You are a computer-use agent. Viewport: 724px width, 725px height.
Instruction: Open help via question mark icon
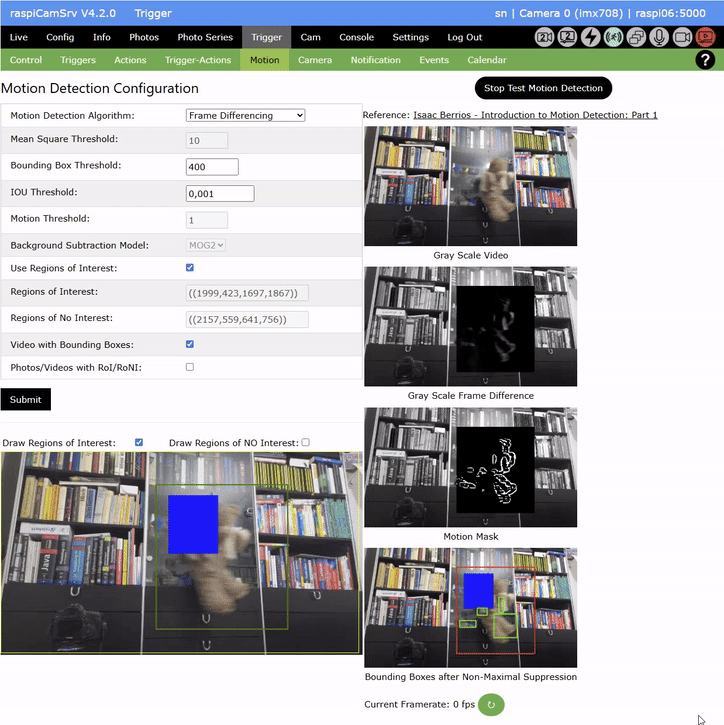click(x=705, y=60)
